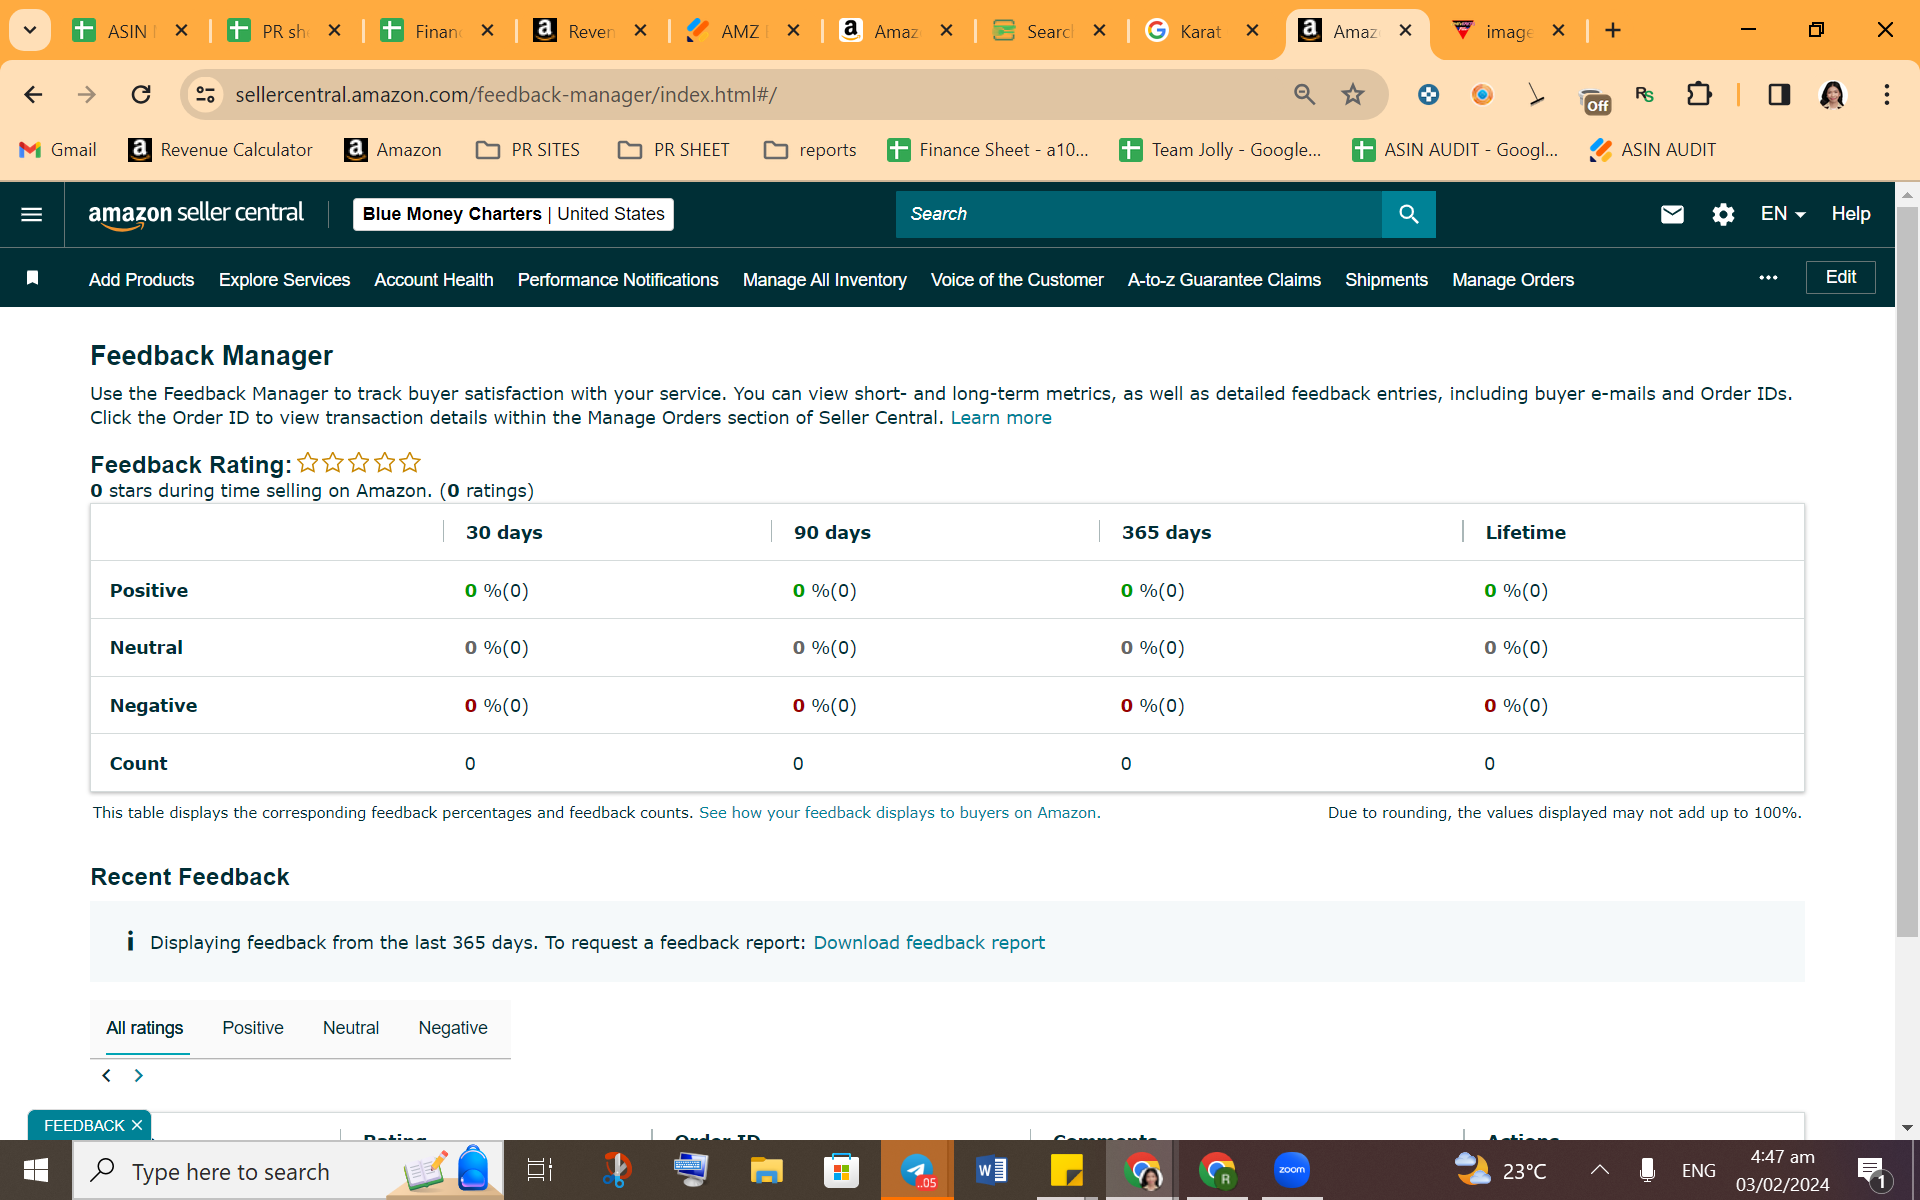
Task: Open the Seller Central hamburger menu
Action: pyautogui.click(x=32, y=214)
